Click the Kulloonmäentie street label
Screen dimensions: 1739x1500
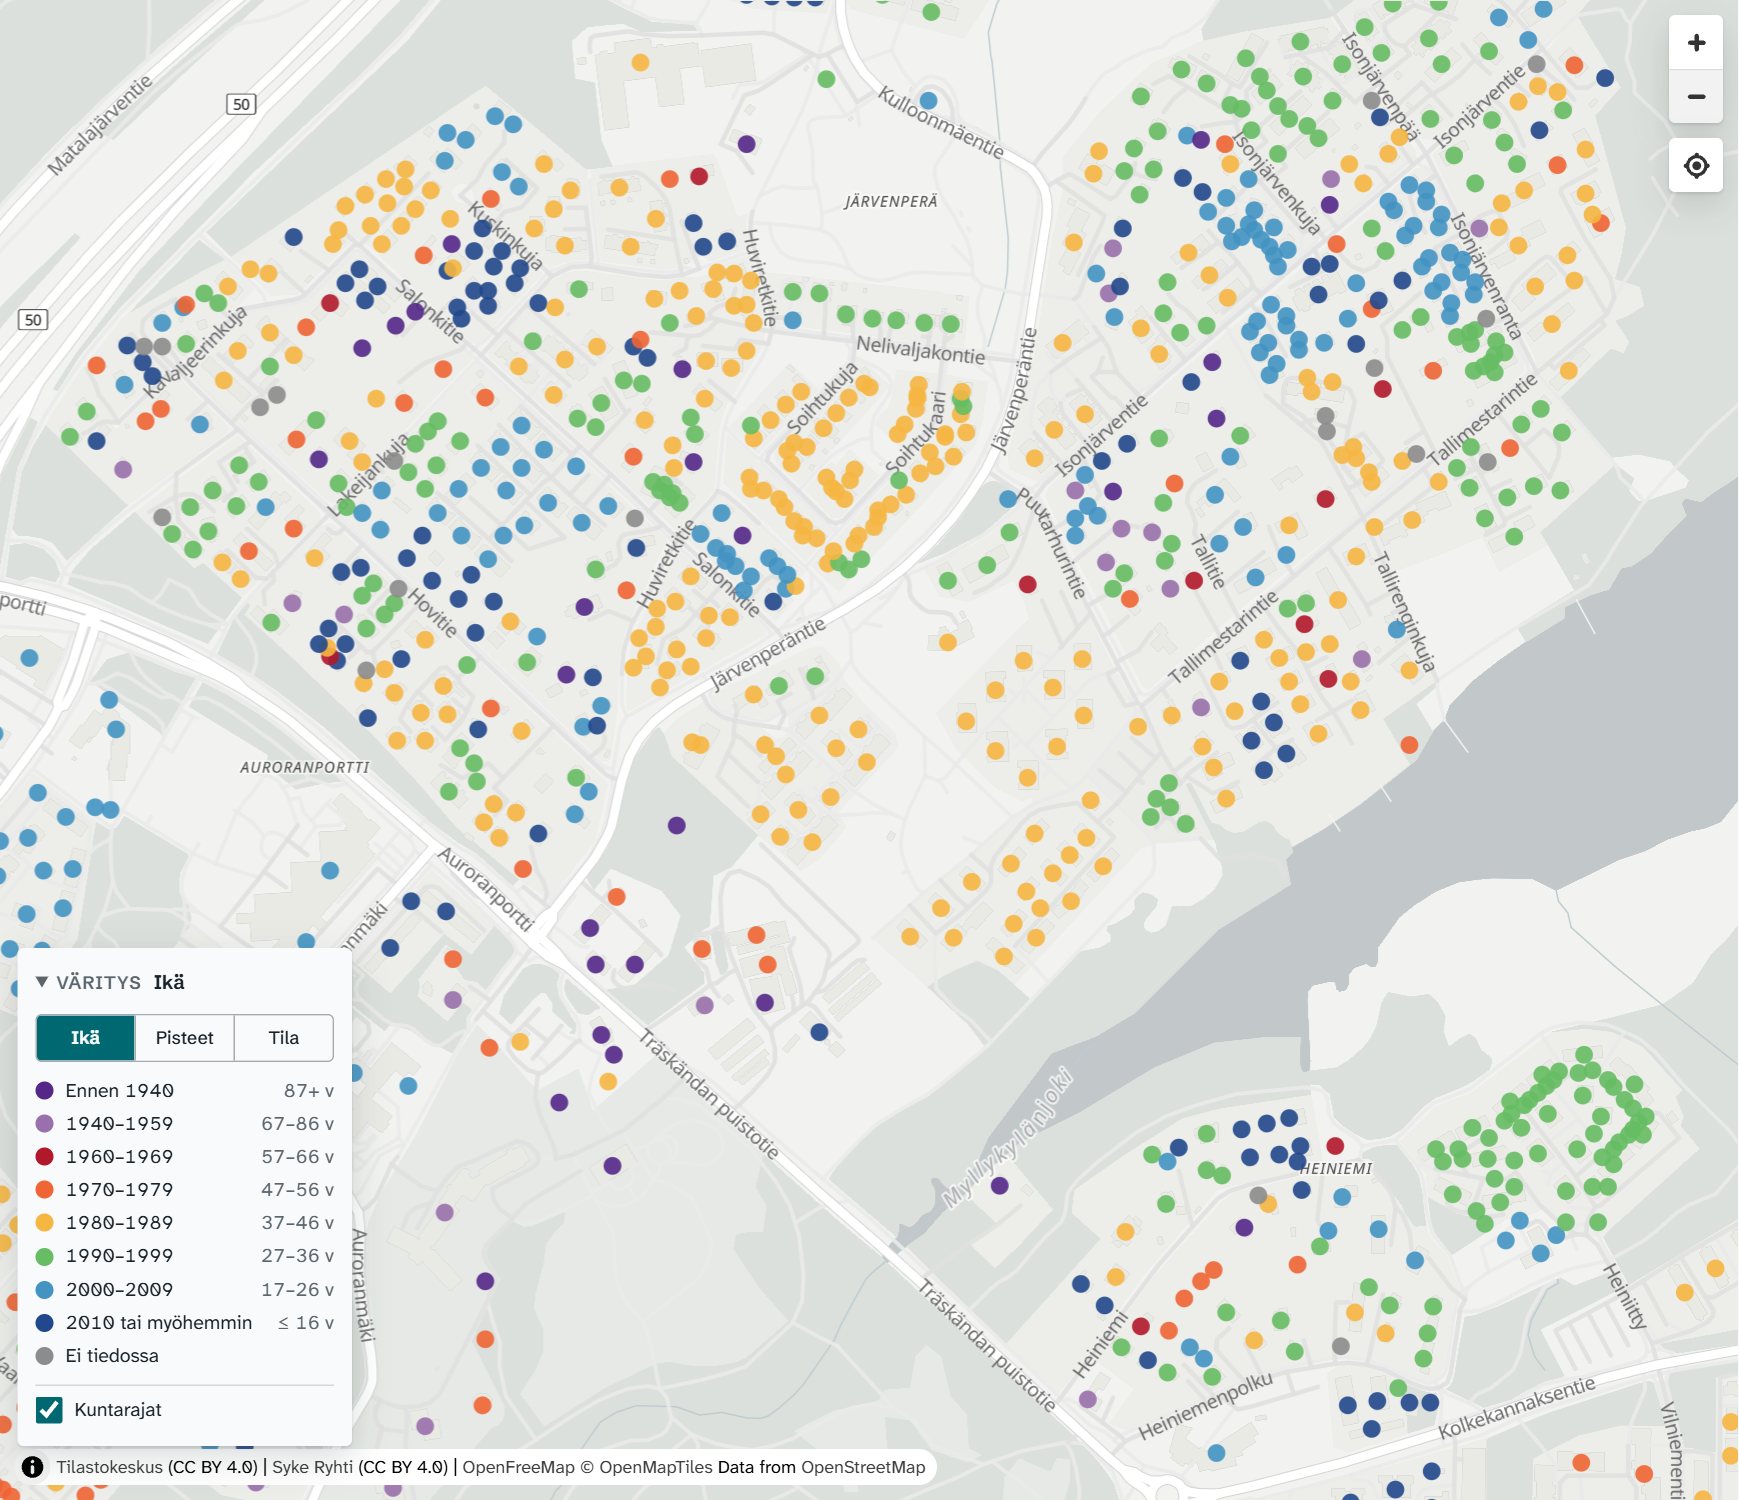pyautogui.click(x=940, y=122)
